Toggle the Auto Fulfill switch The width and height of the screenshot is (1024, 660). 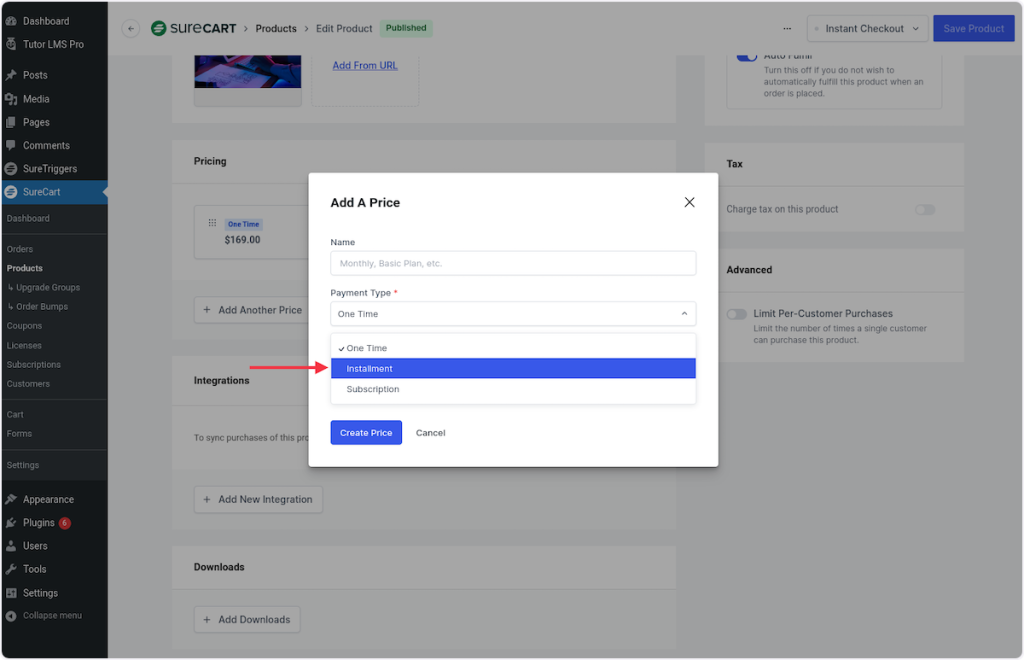pos(746,56)
